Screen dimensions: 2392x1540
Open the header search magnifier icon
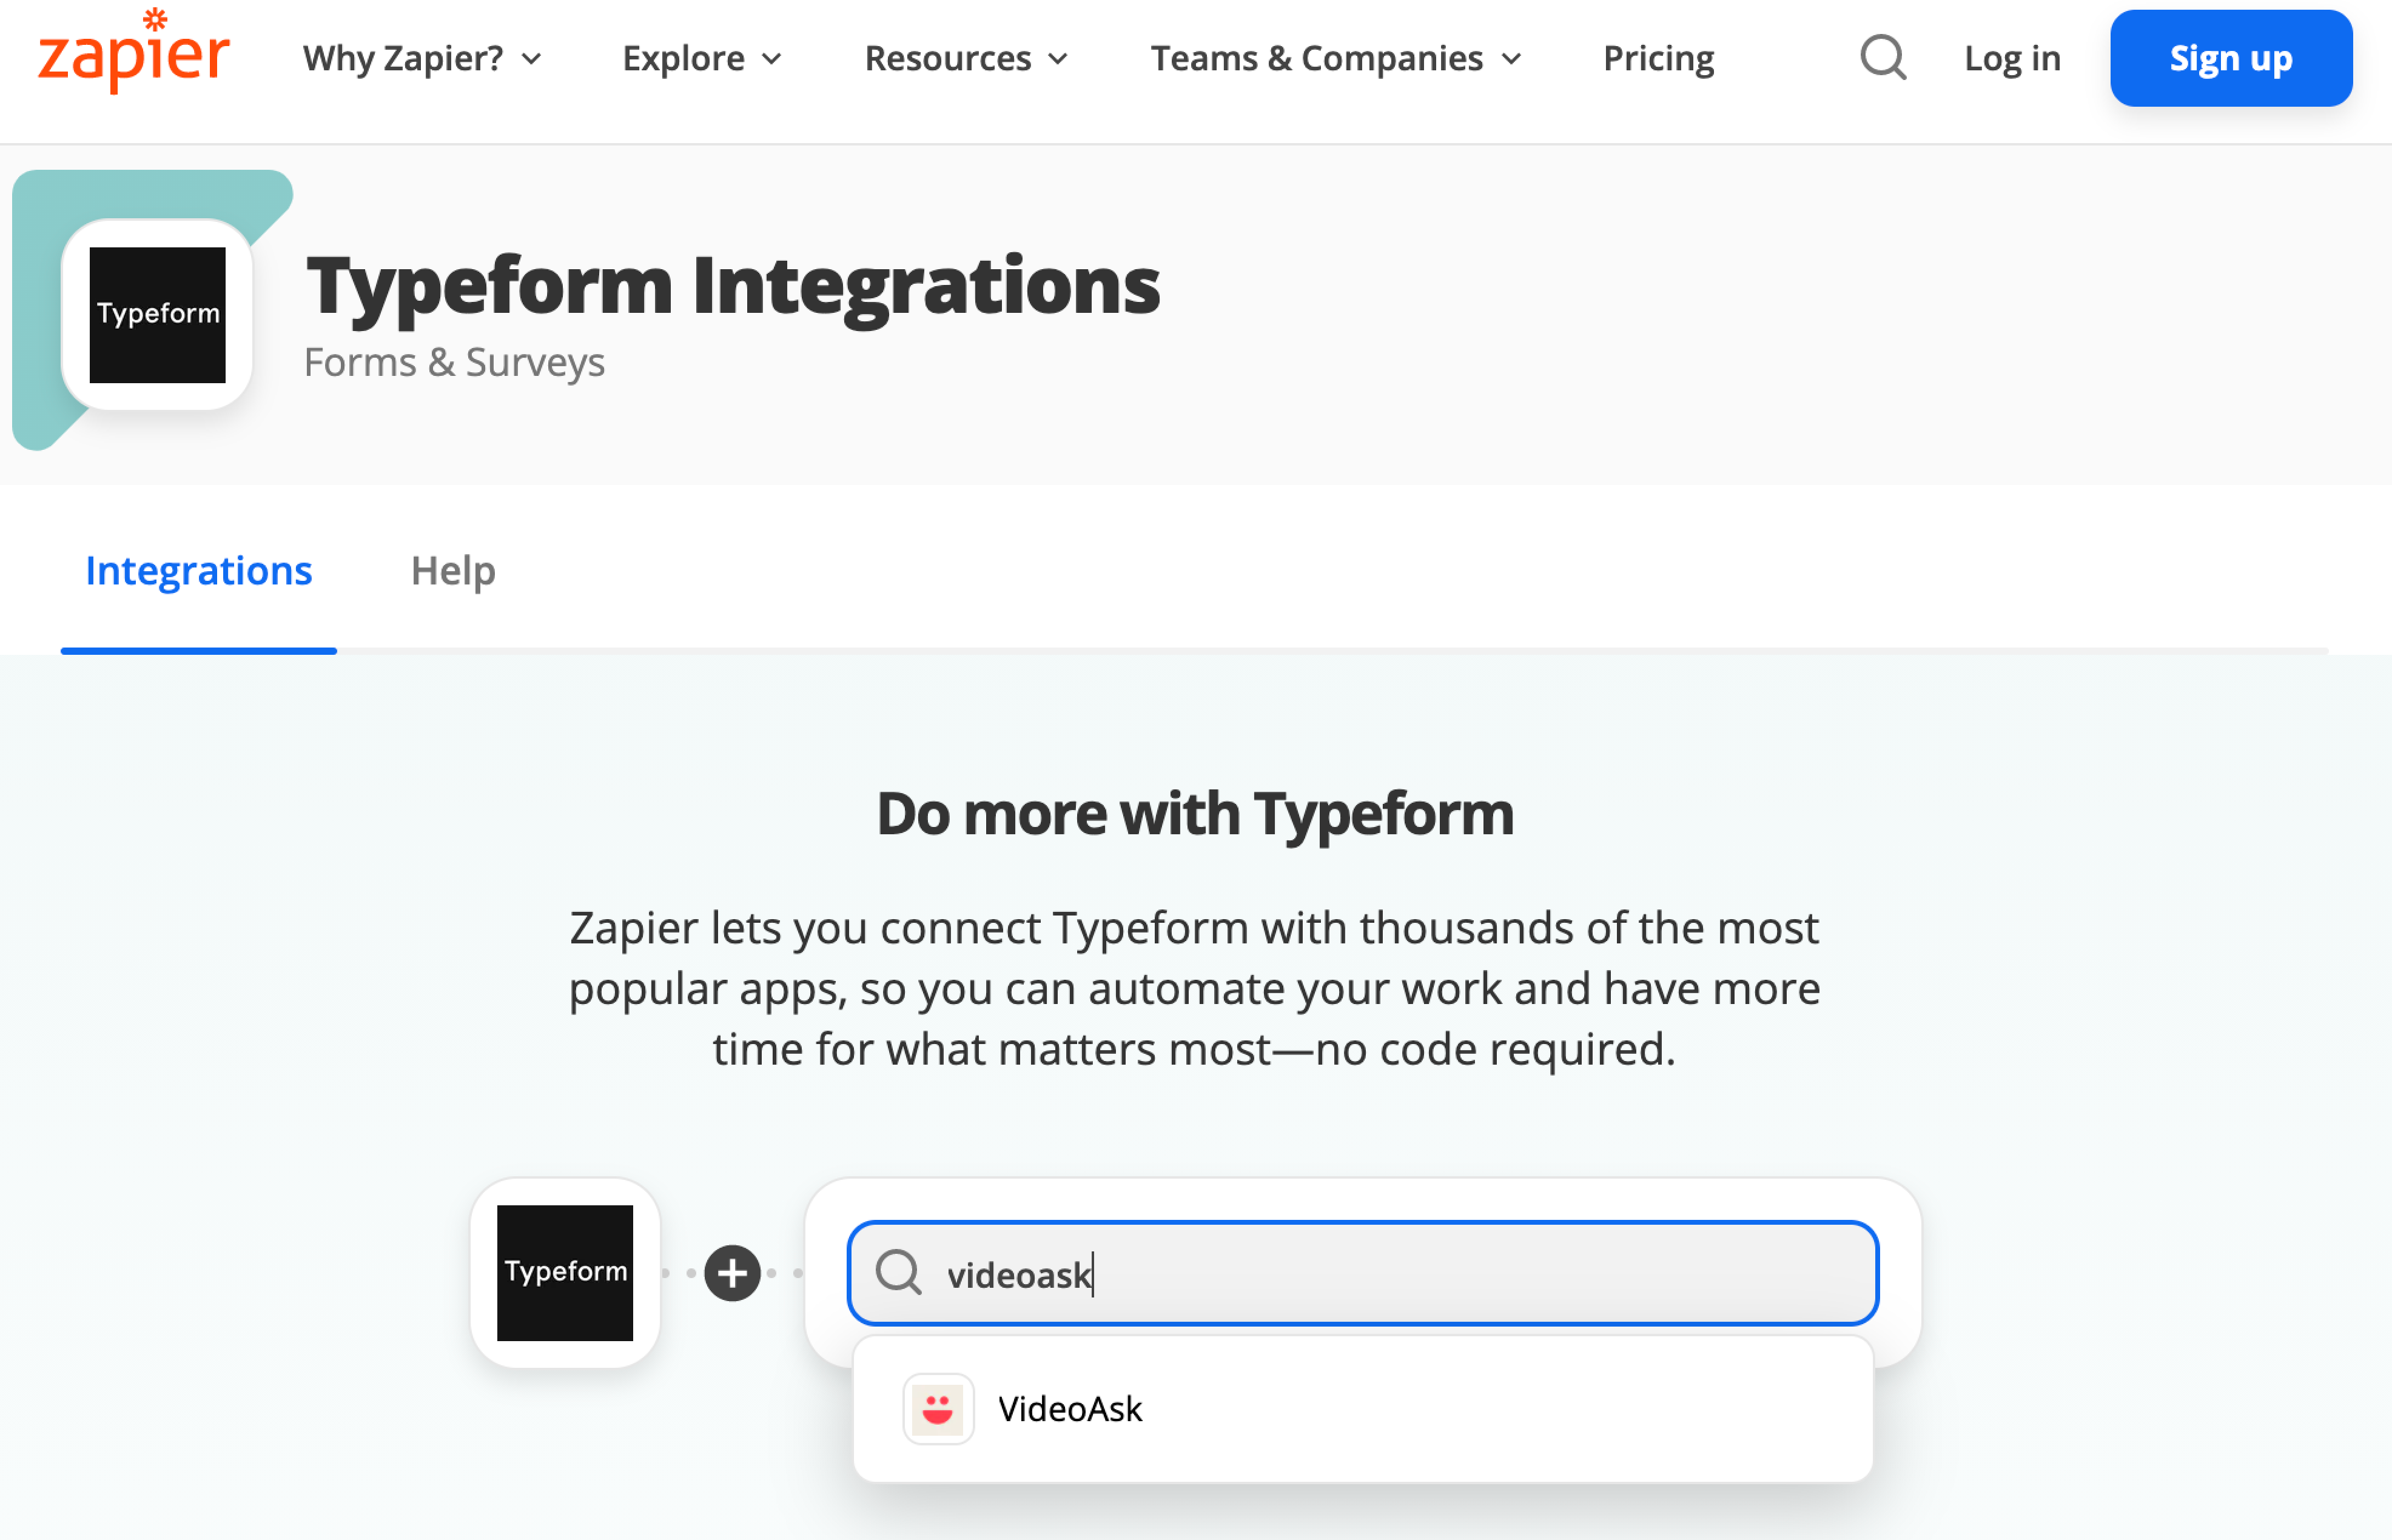1883,58
